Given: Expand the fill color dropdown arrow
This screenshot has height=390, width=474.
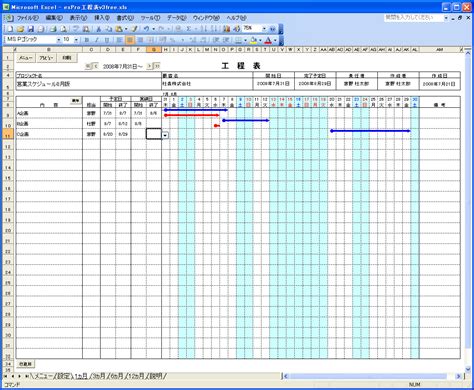Looking at the screenshot, I should pos(260,40).
